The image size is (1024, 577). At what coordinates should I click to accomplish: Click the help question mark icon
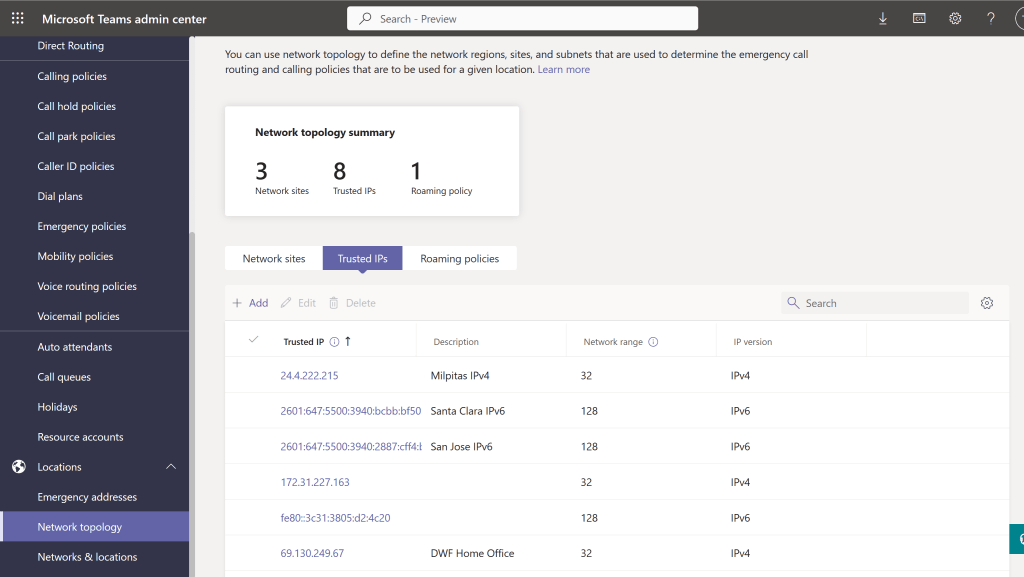click(991, 19)
